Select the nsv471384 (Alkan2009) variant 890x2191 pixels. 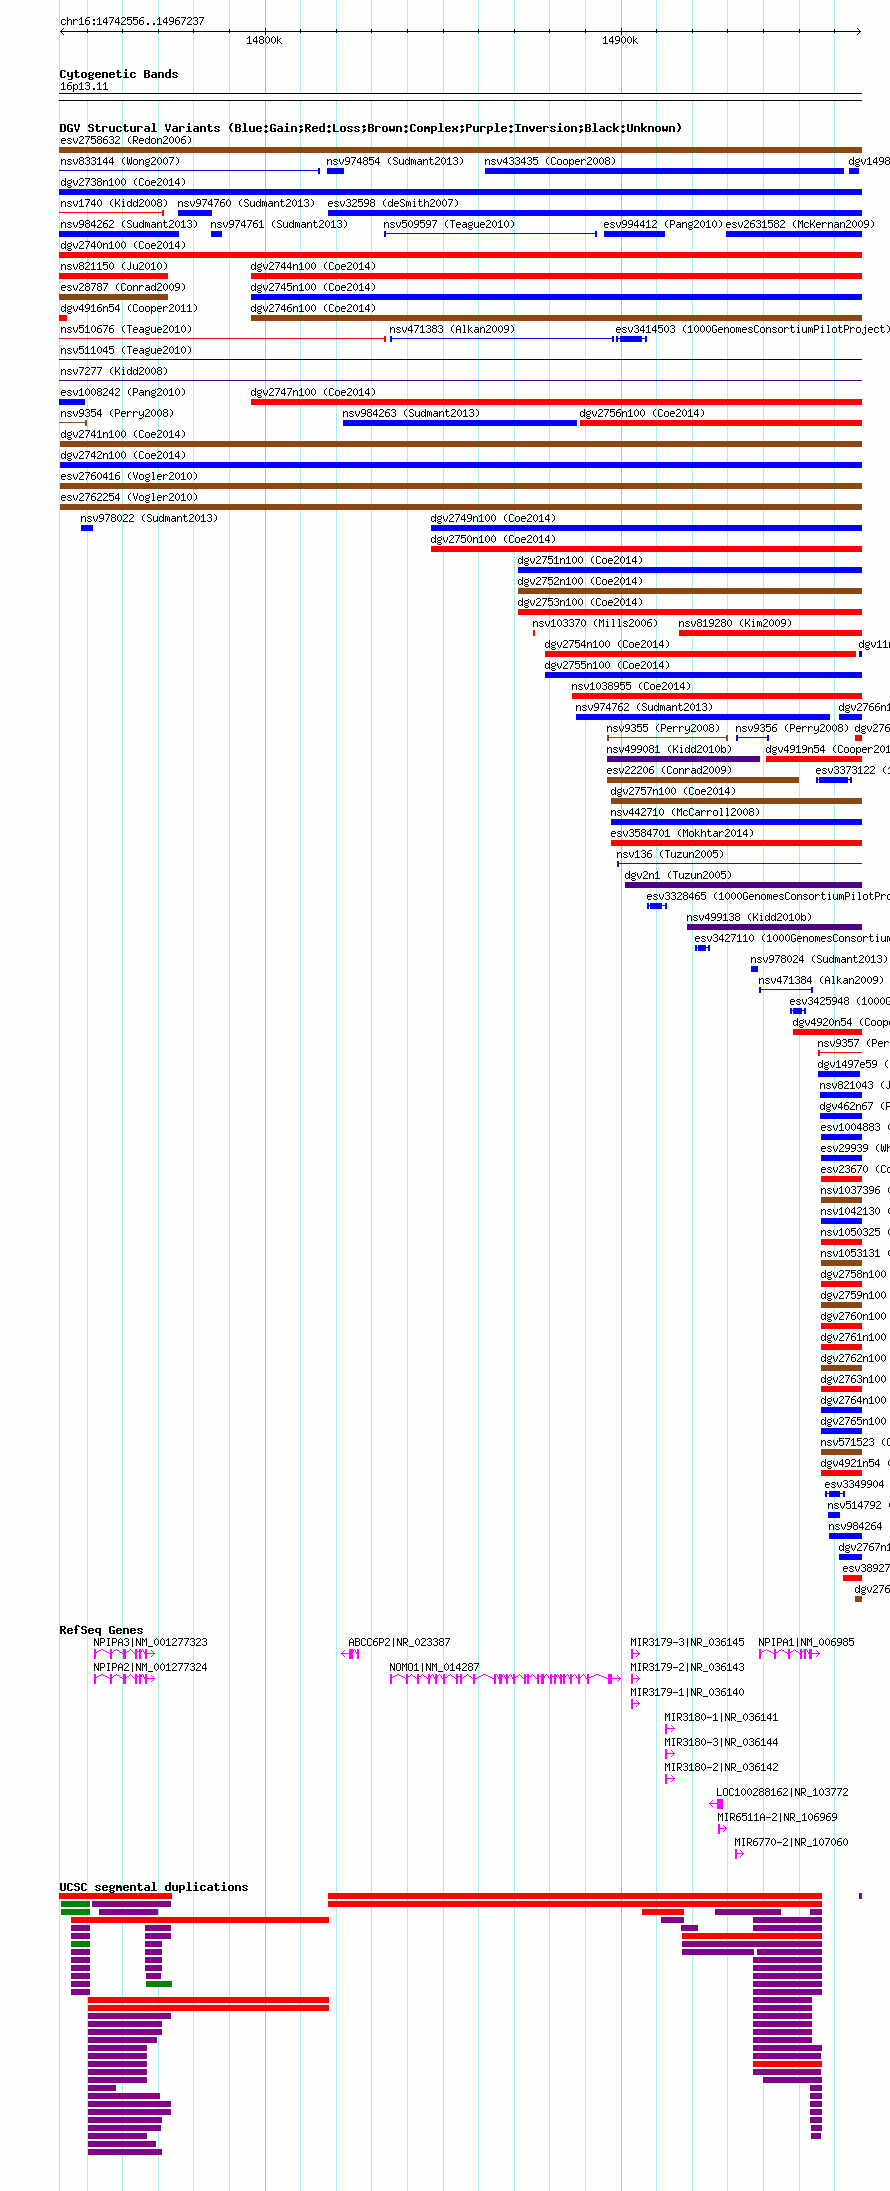click(x=821, y=980)
